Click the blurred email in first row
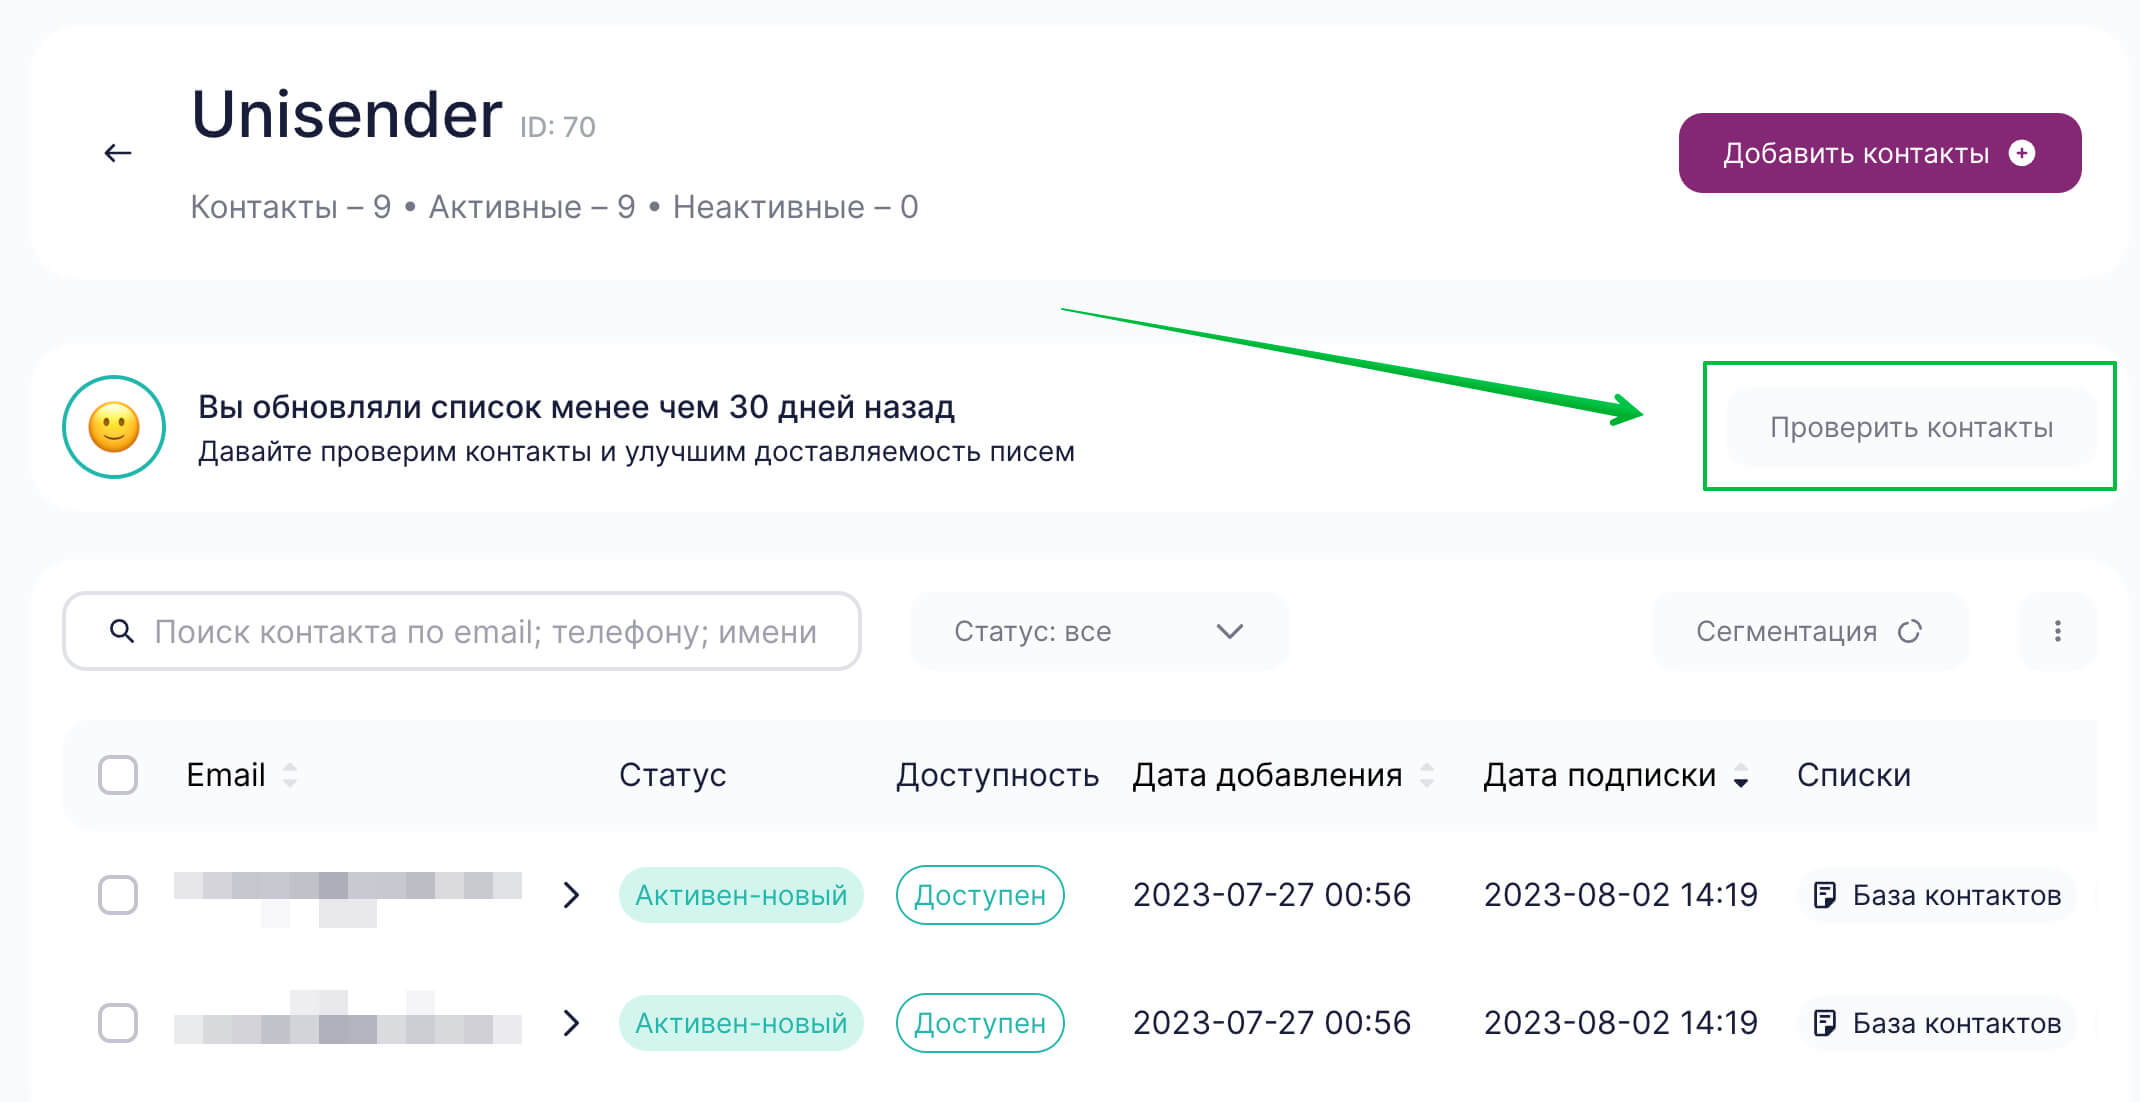Screen dimensions: 2140x1102 [348, 899]
